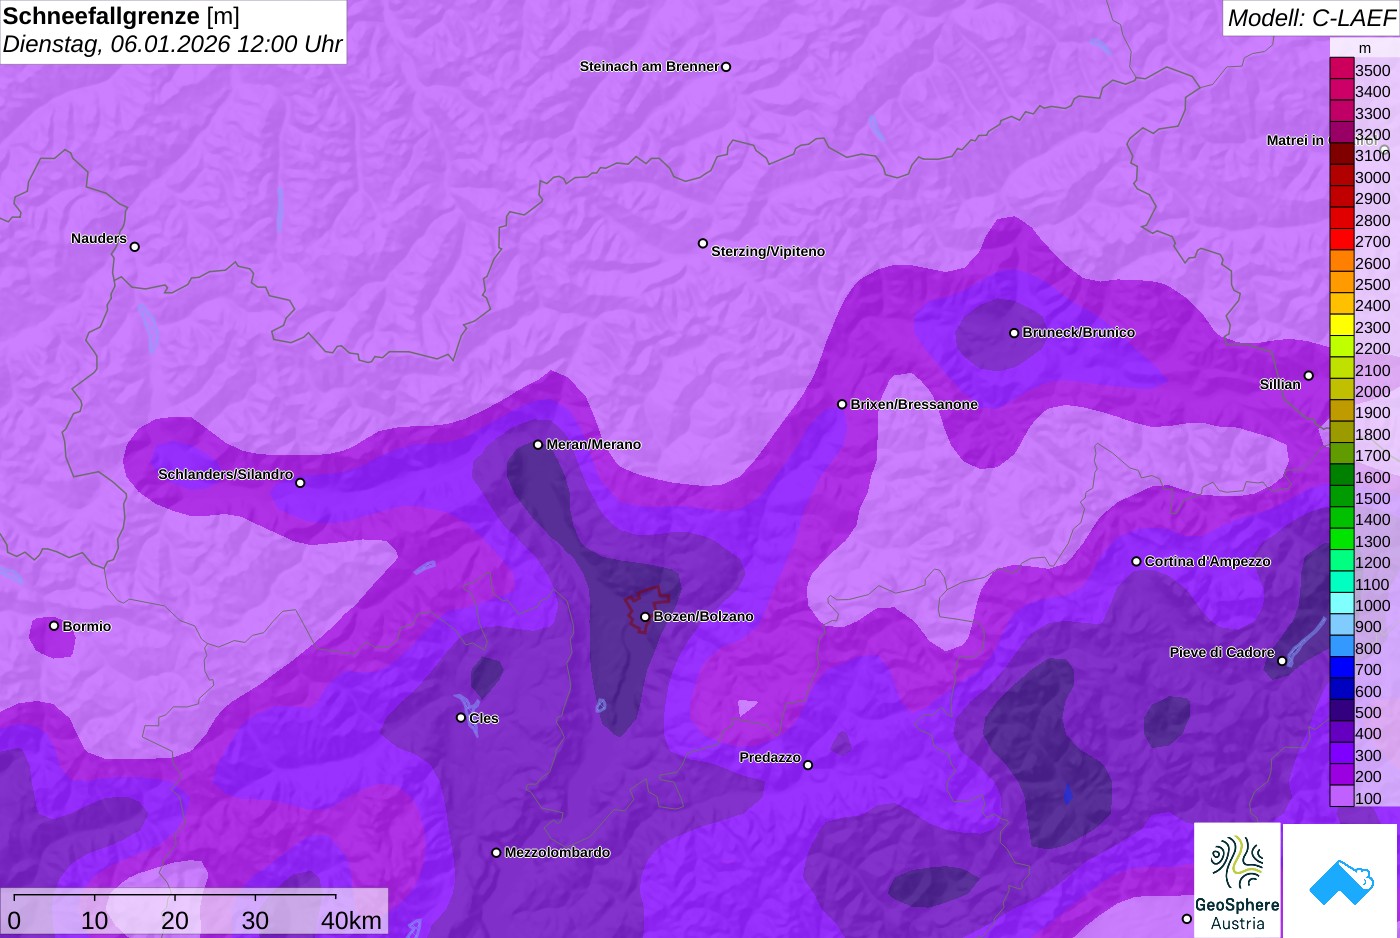Click the 2300 m yellow legend swatch

1341,326
